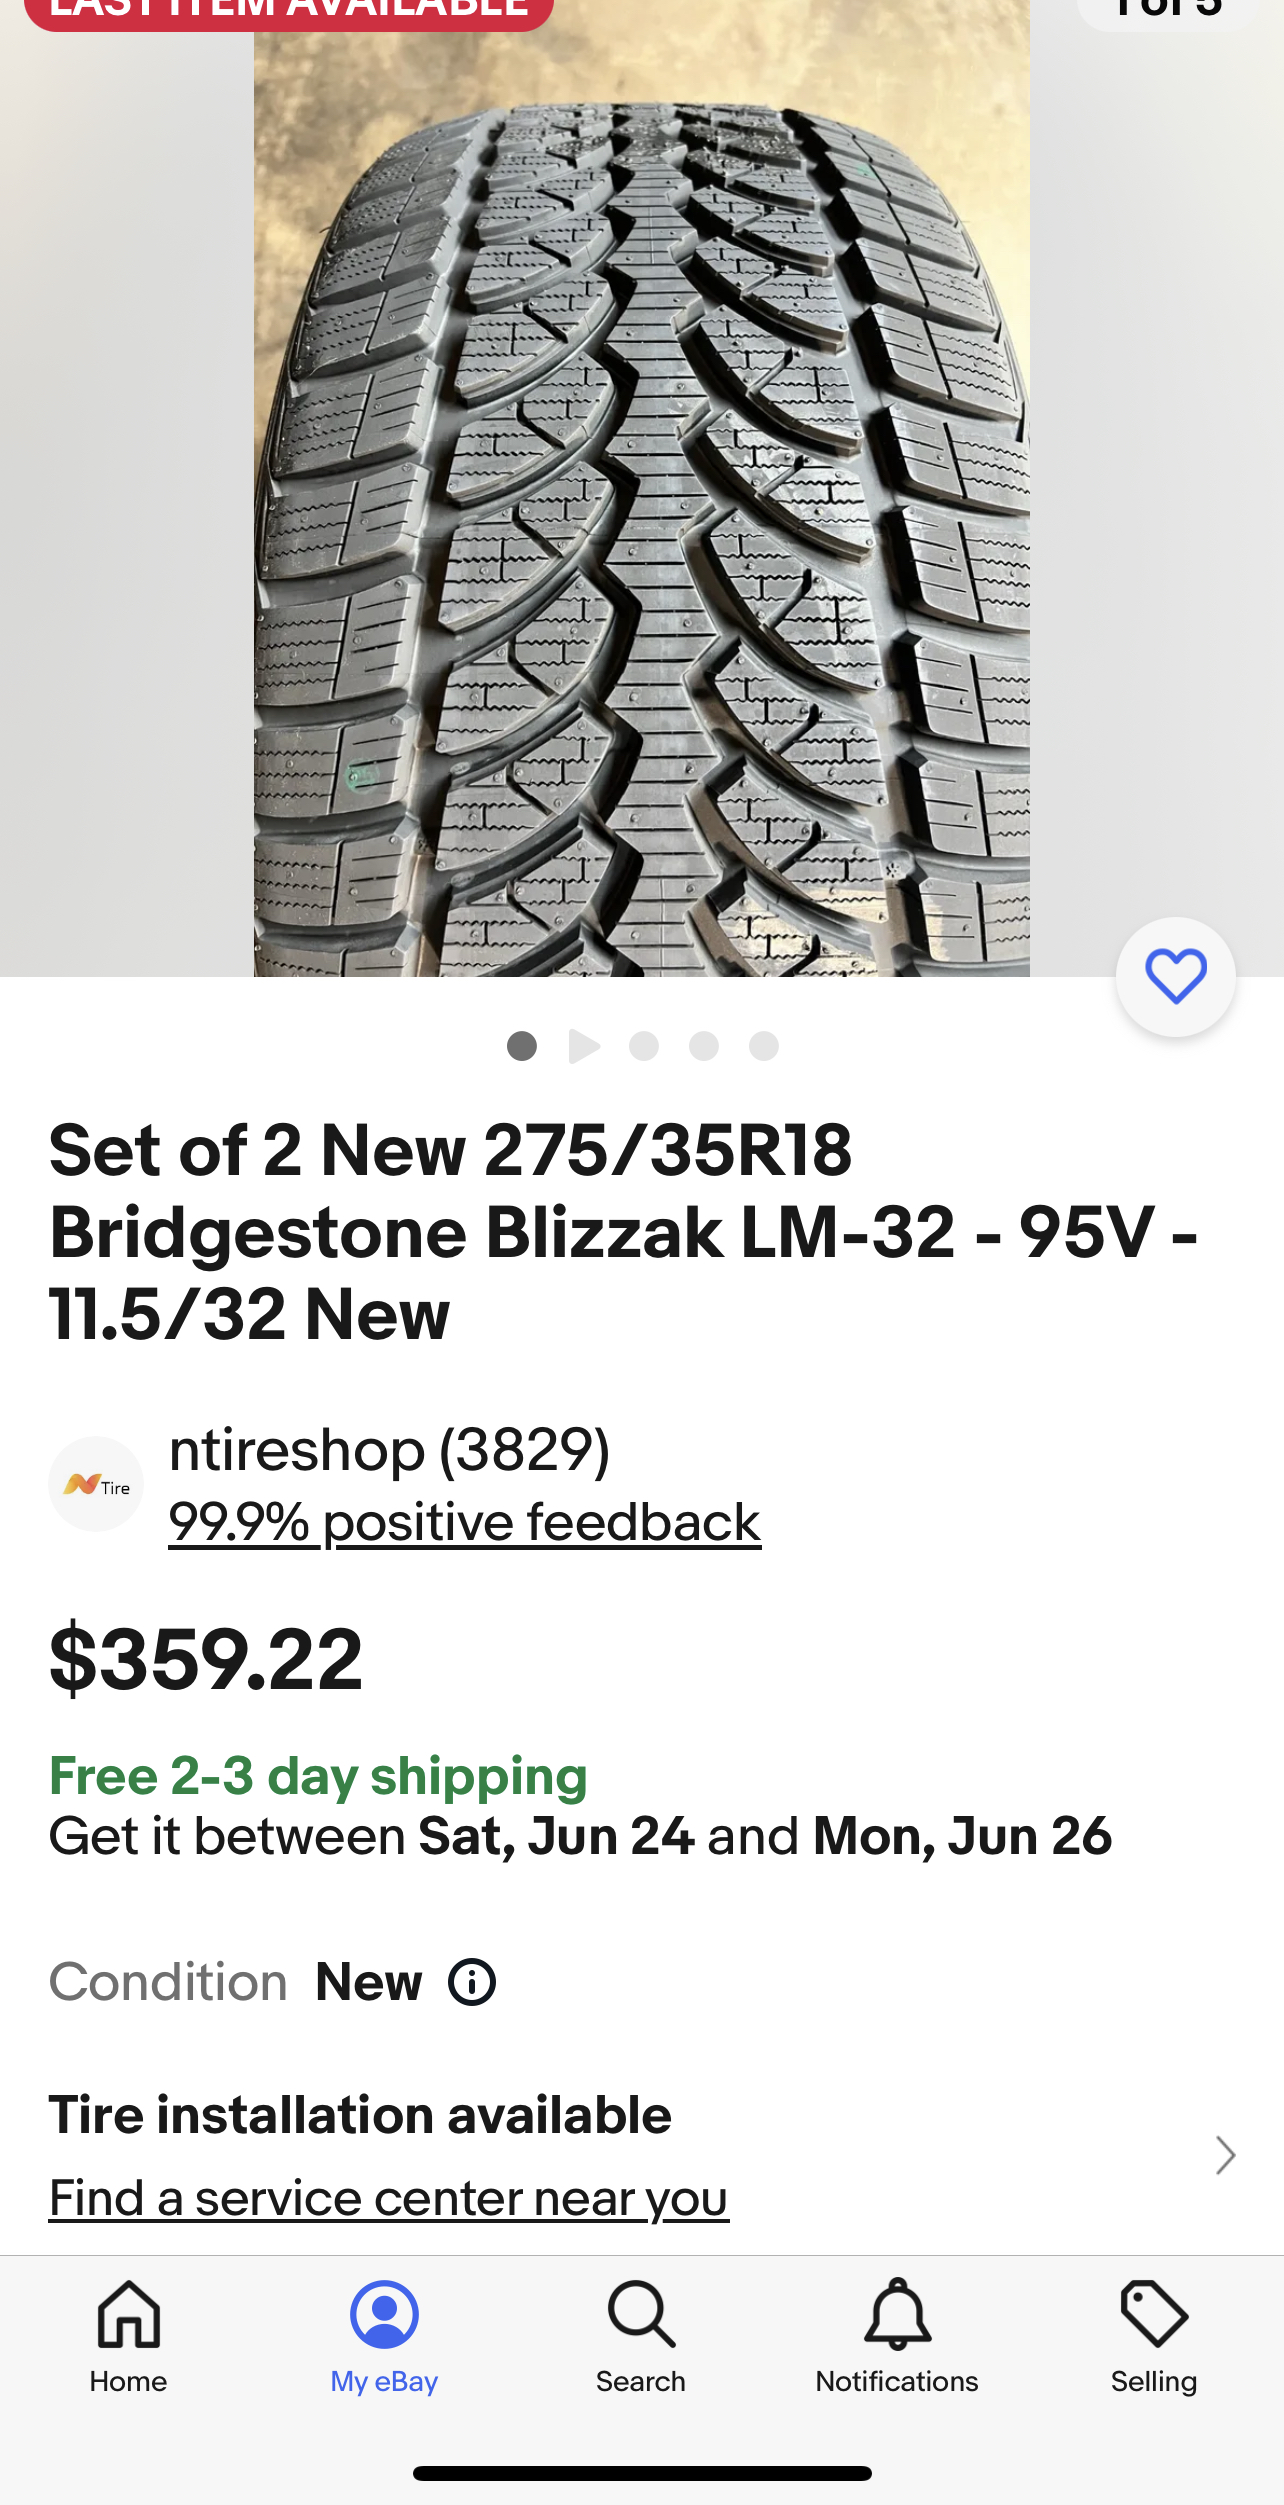Viewport: 1284px width, 2505px height.
Task: Click Find a service center near you
Action: [389, 2198]
